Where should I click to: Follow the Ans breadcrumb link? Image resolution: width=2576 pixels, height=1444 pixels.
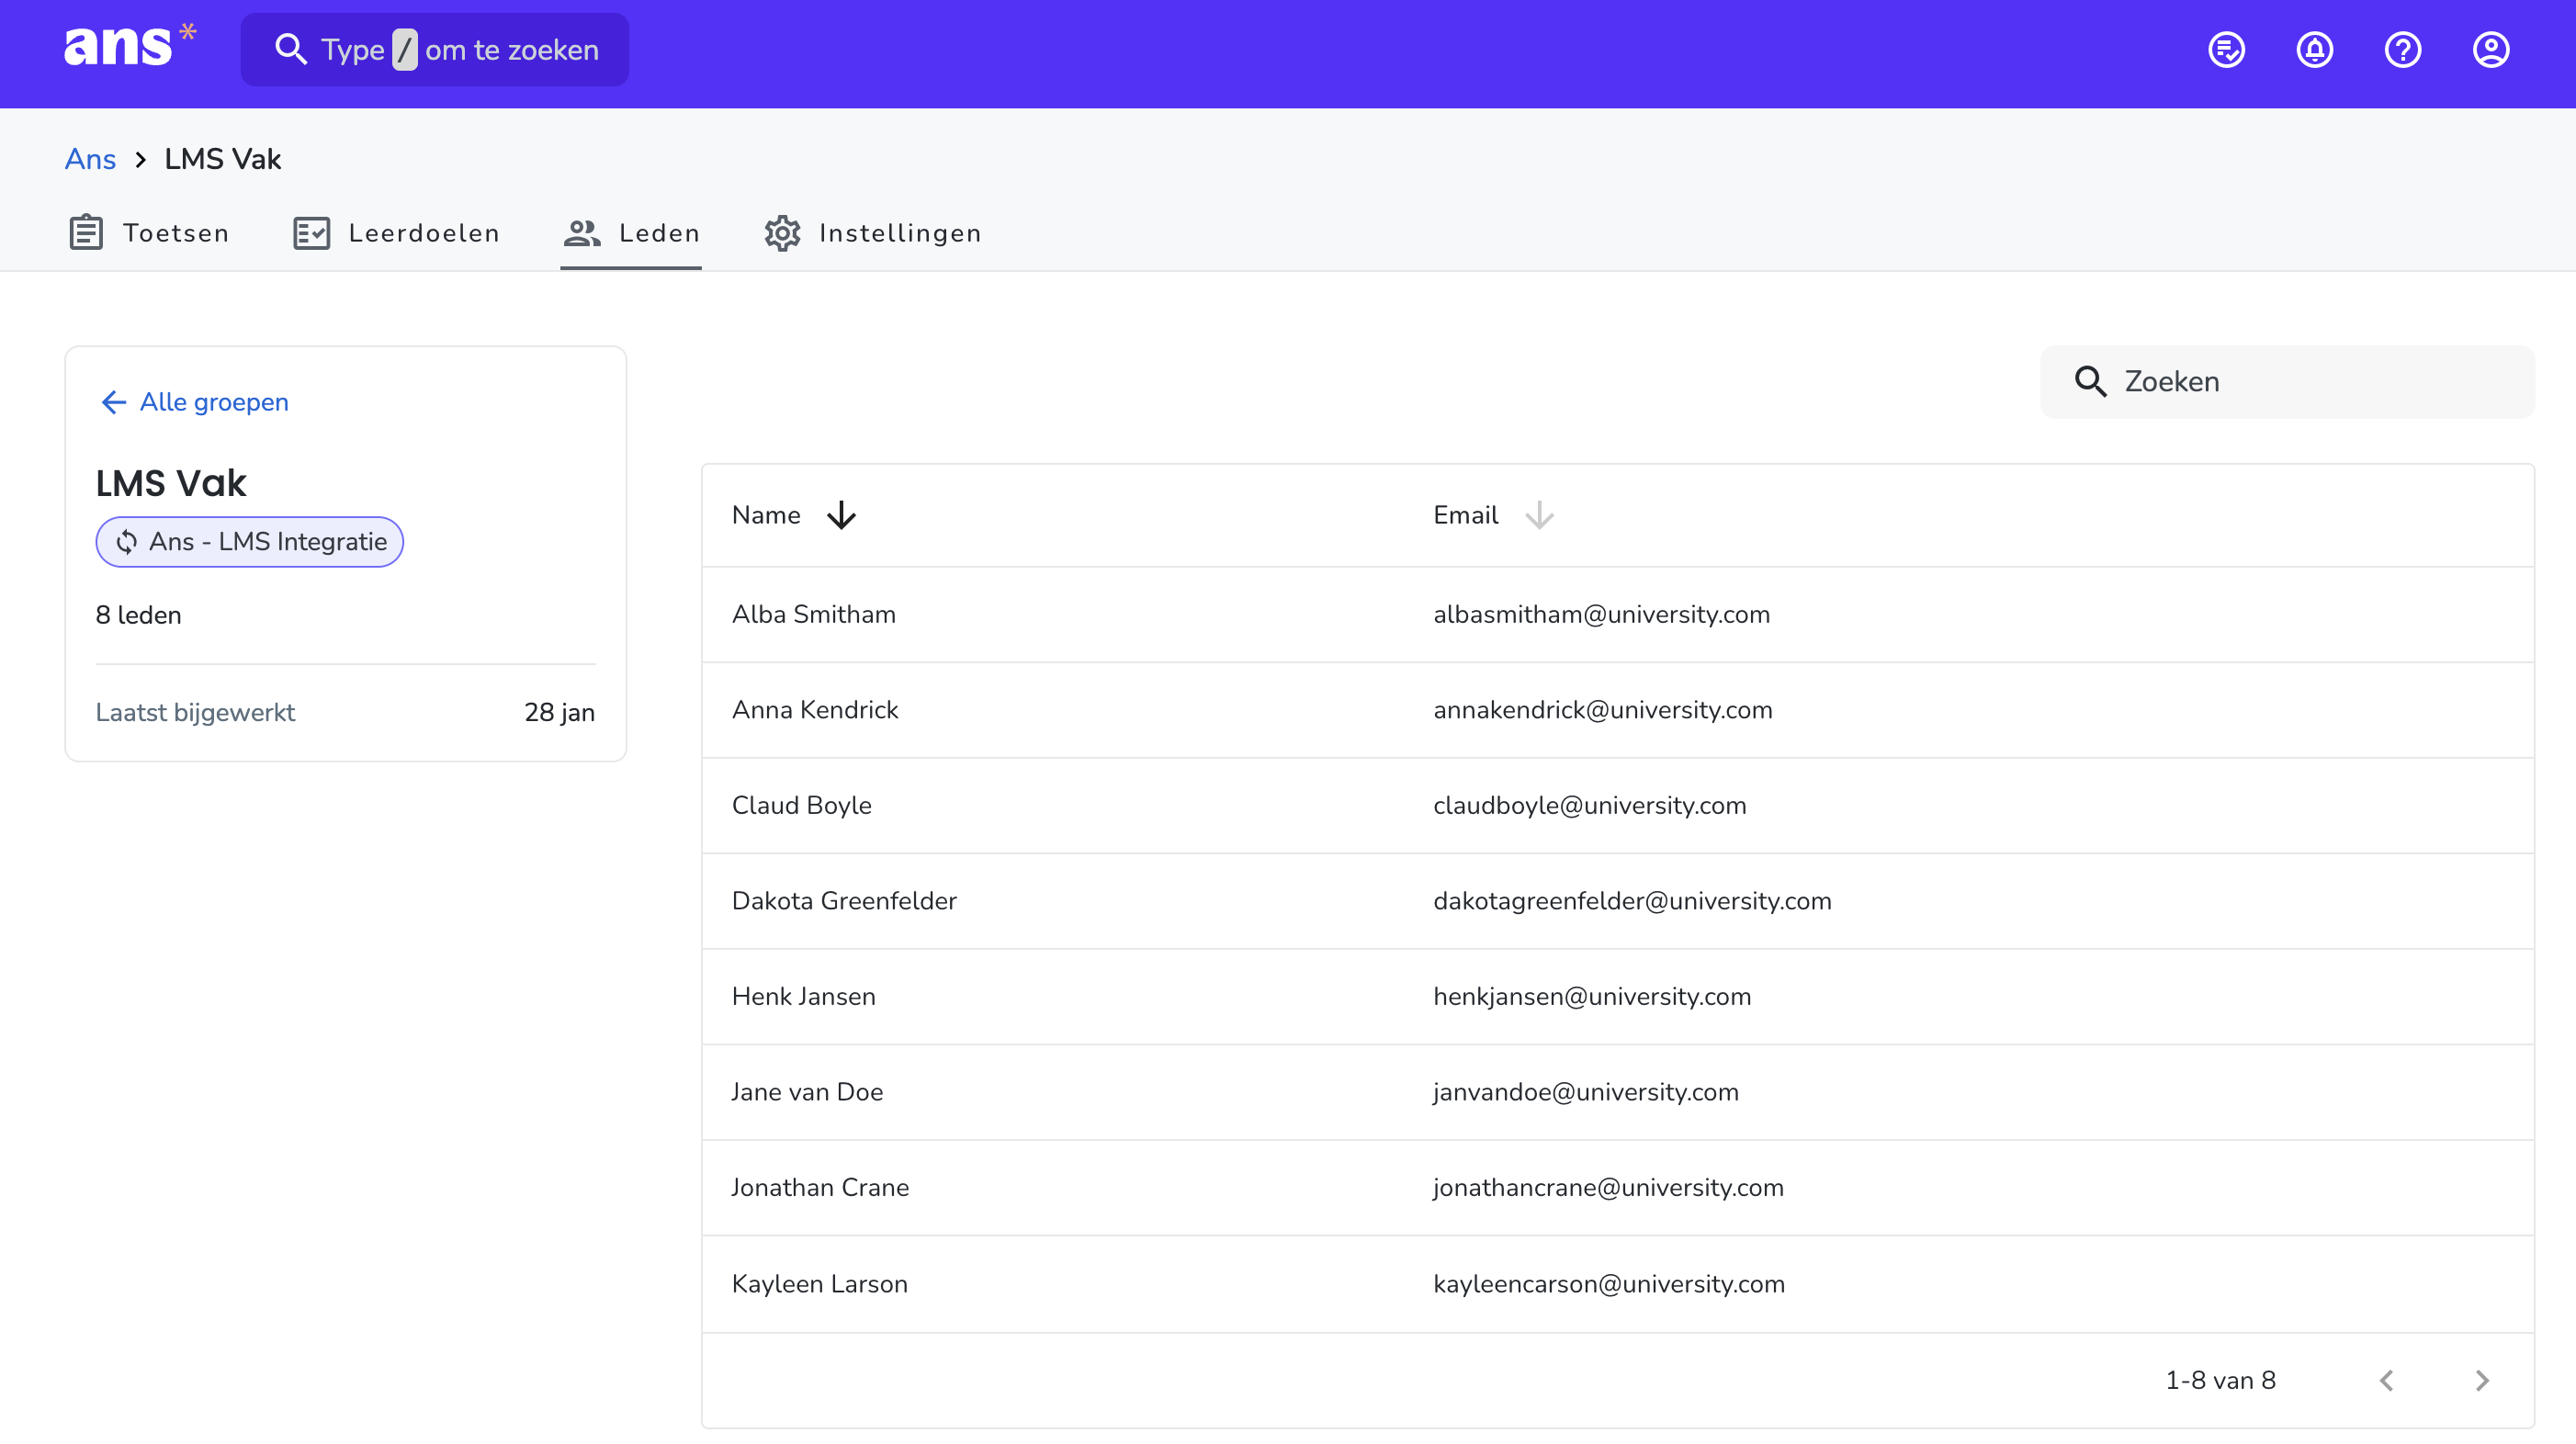pyautogui.click(x=90, y=159)
